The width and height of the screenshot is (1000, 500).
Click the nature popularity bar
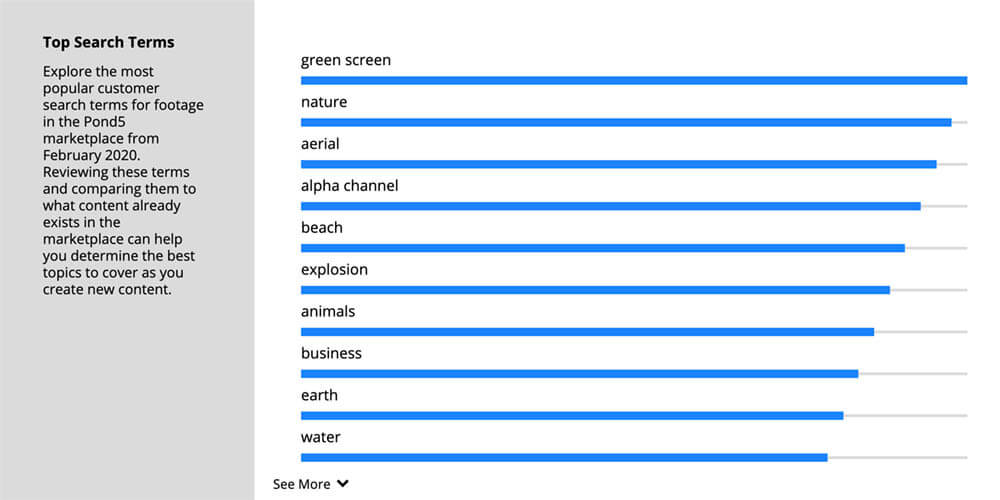click(x=626, y=122)
